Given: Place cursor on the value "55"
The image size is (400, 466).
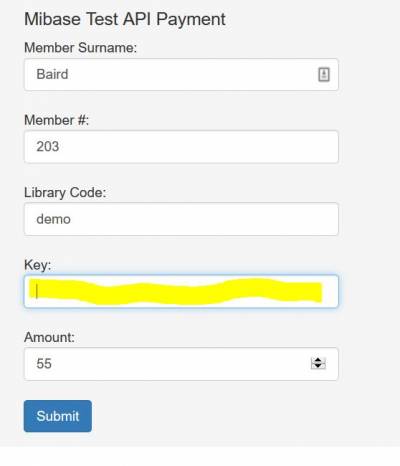Looking at the screenshot, I should coord(44,364).
